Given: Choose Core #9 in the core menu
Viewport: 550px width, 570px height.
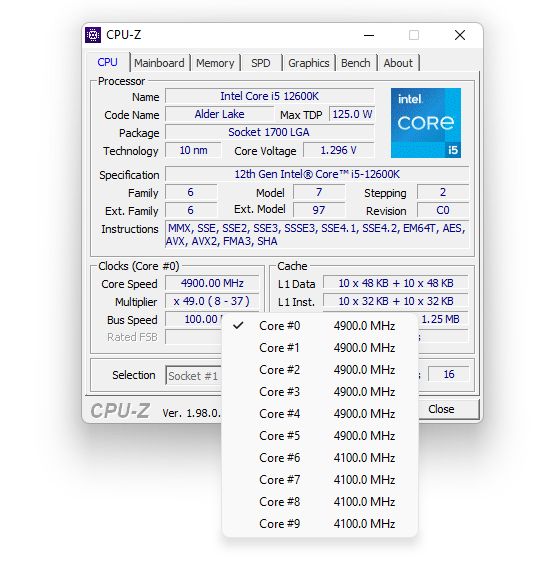Looking at the screenshot, I should pos(320,523).
